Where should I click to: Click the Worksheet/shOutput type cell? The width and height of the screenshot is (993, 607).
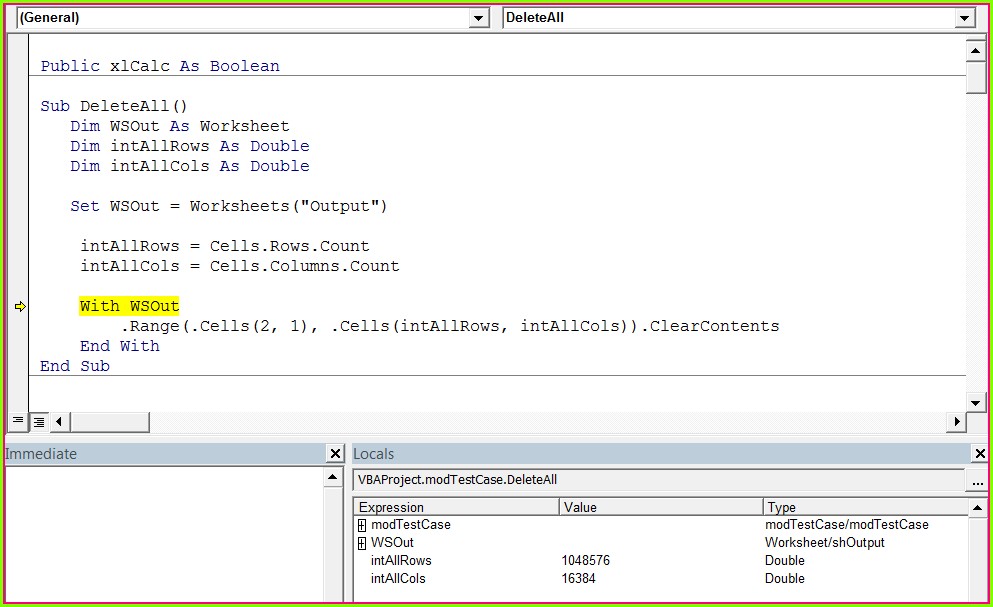[x=825, y=543]
